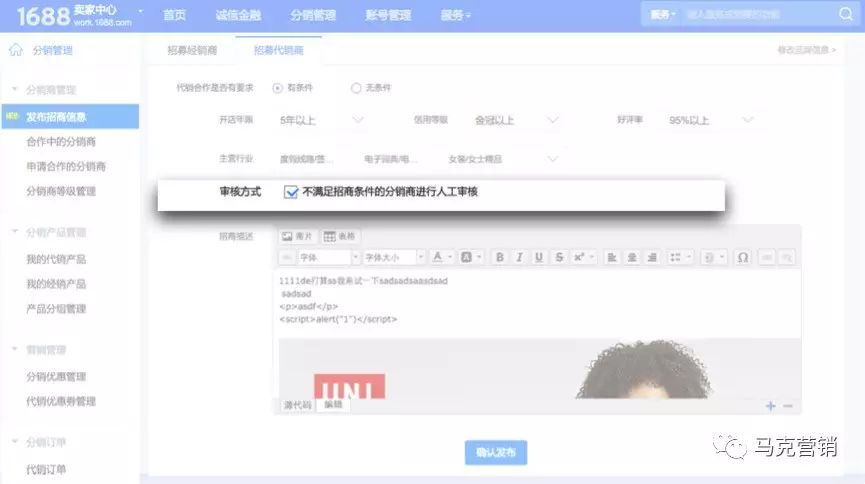Switch editor to 编辑 edit view
The width and height of the screenshot is (865, 484).
333,405
